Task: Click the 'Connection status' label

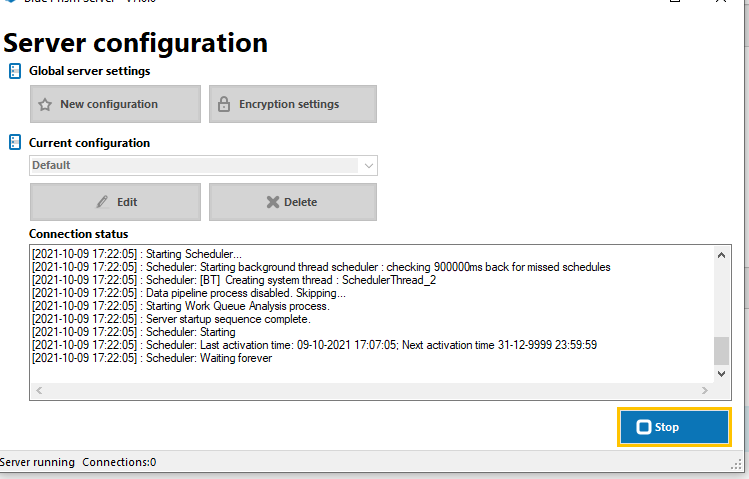Action: point(78,234)
